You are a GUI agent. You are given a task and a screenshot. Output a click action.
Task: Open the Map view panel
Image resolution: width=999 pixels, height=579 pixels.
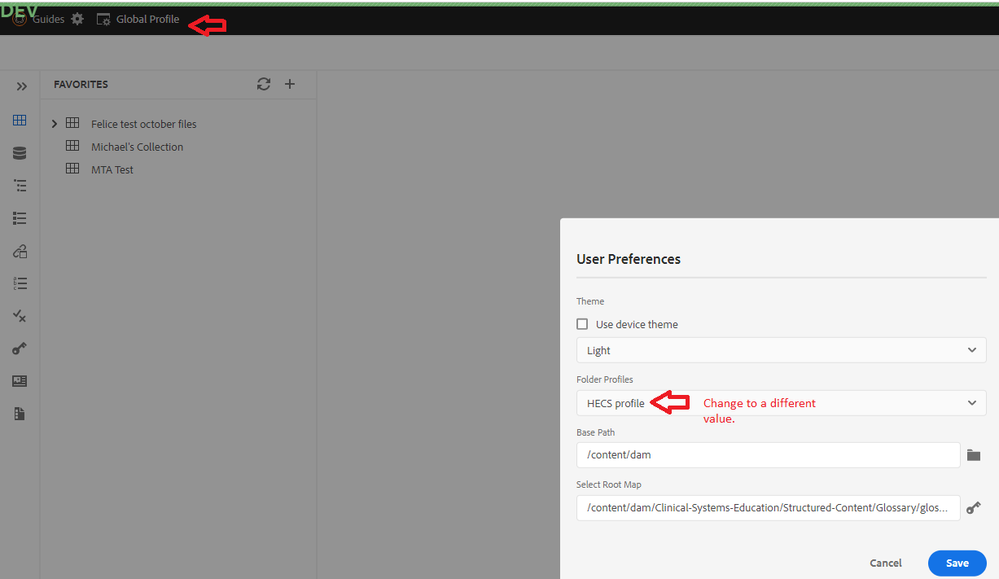pyautogui.click(x=19, y=185)
